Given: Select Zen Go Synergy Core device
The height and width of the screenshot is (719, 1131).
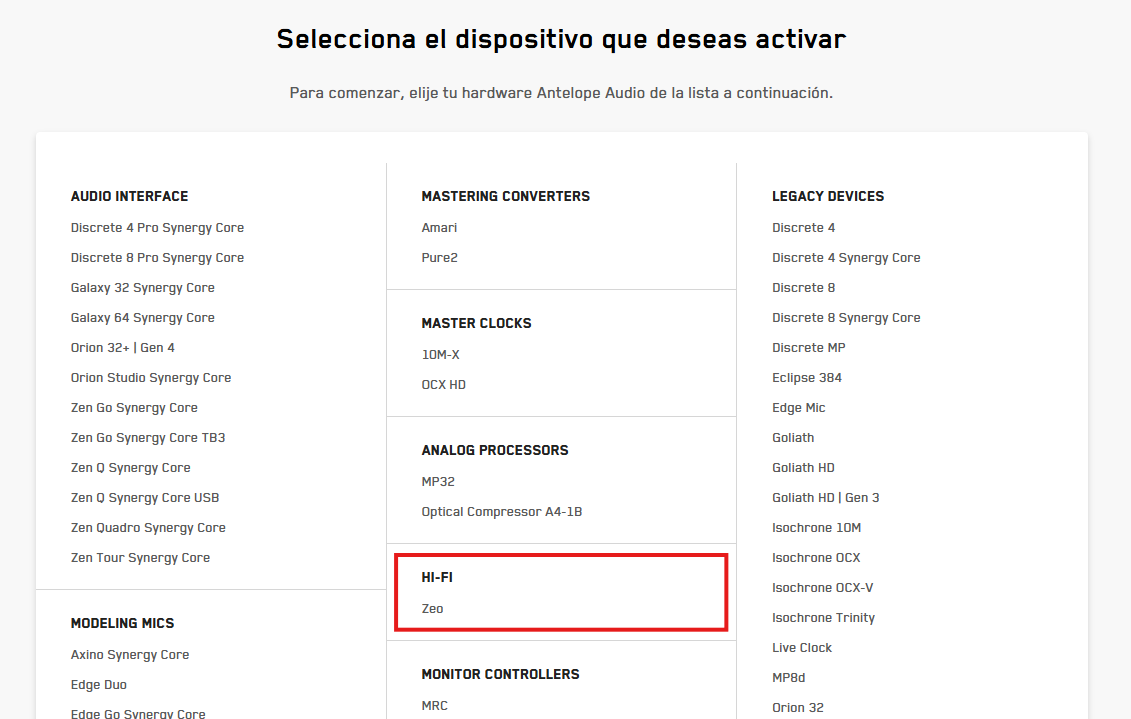Looking at the screenshot, I should pos(134,408).
